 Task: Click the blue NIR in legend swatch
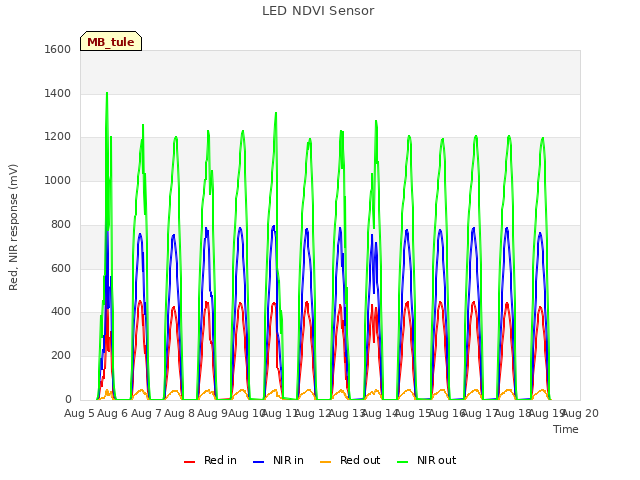pos(258,462)
